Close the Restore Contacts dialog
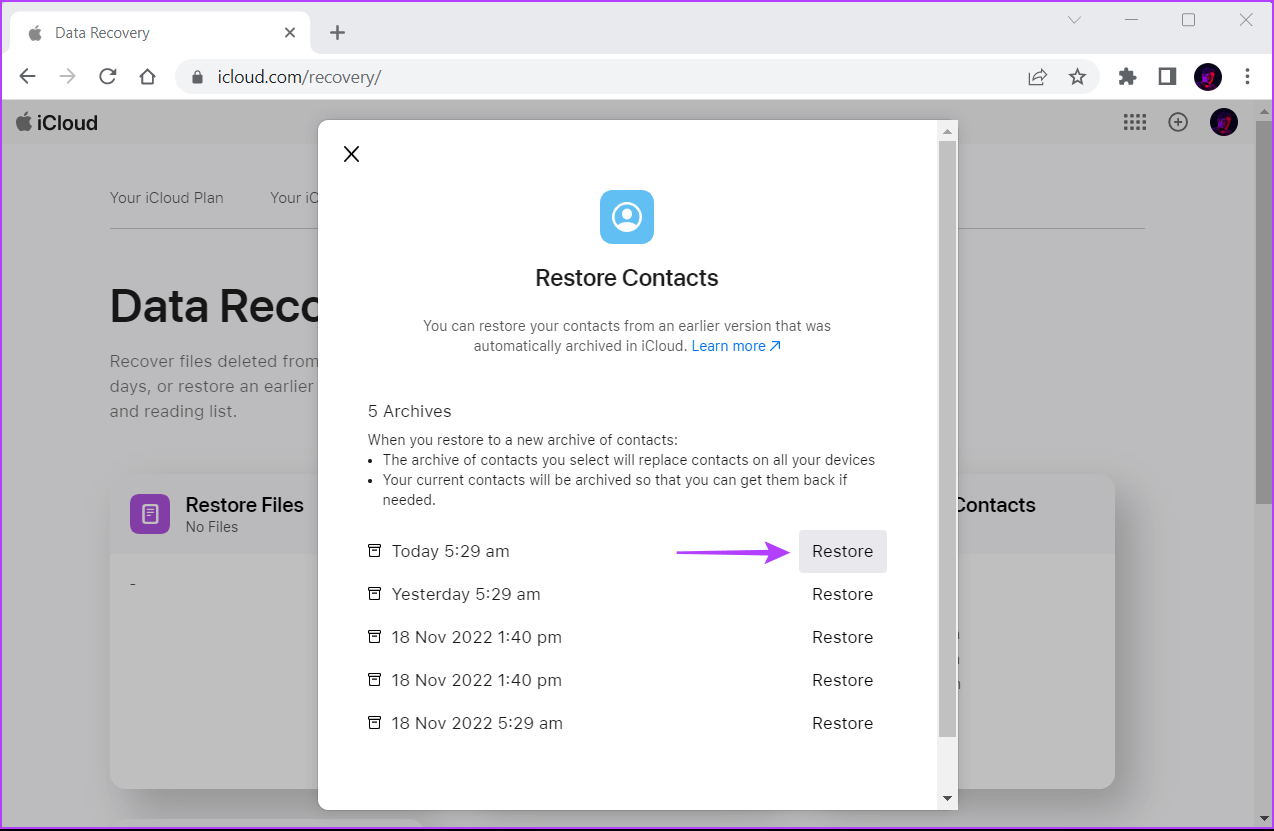The width and height of the screenshot is (1274, 831). point(351,154)
